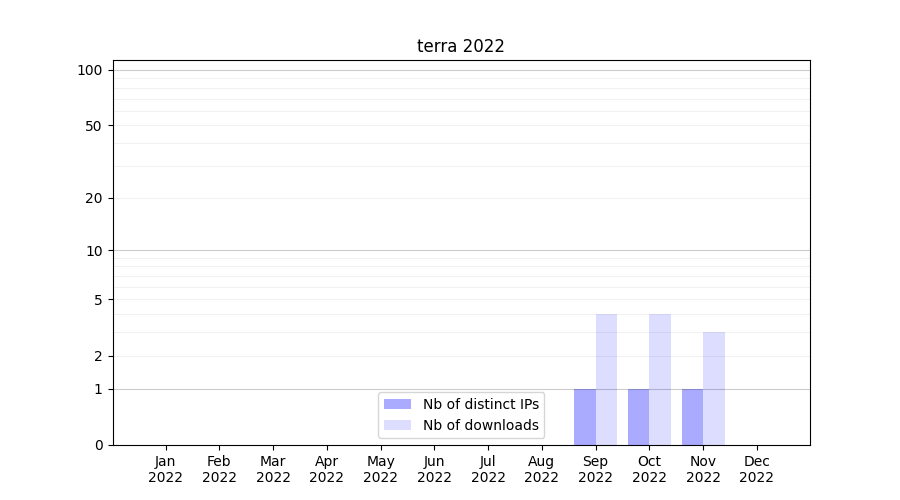Click the 'Sep 2022' x-axis label
Image resolution: width=900 pixels, height=500 pixels.
(x=595, y=469)
